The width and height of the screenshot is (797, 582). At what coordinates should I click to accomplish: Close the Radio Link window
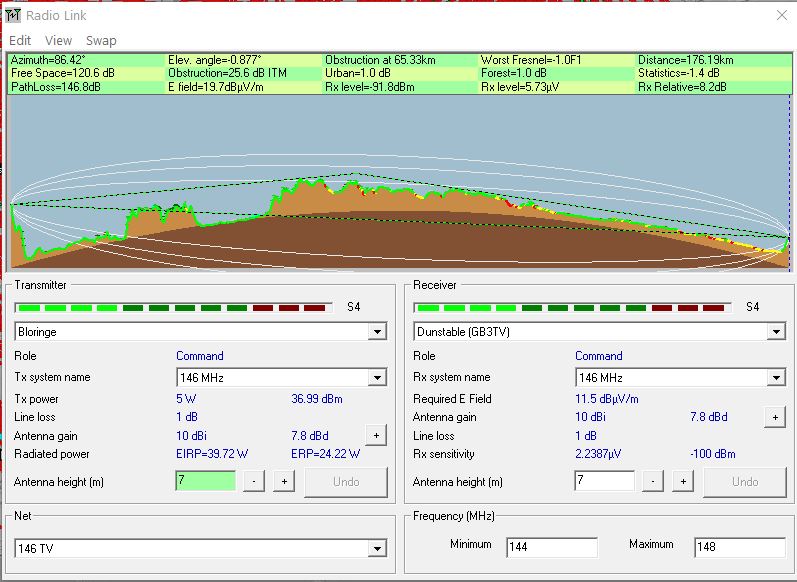point(782,15)
